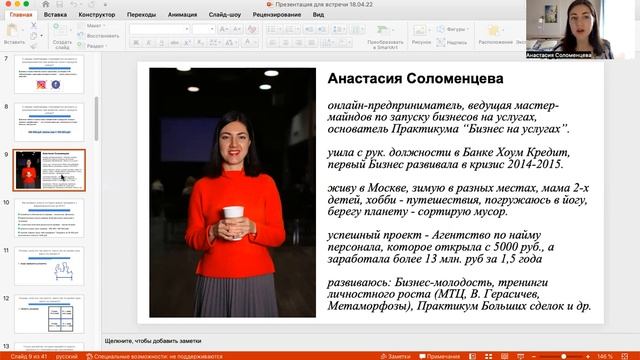640x360 pixels.
Task: Toggle the Примечания comments pane
Action: click(440, 356)
